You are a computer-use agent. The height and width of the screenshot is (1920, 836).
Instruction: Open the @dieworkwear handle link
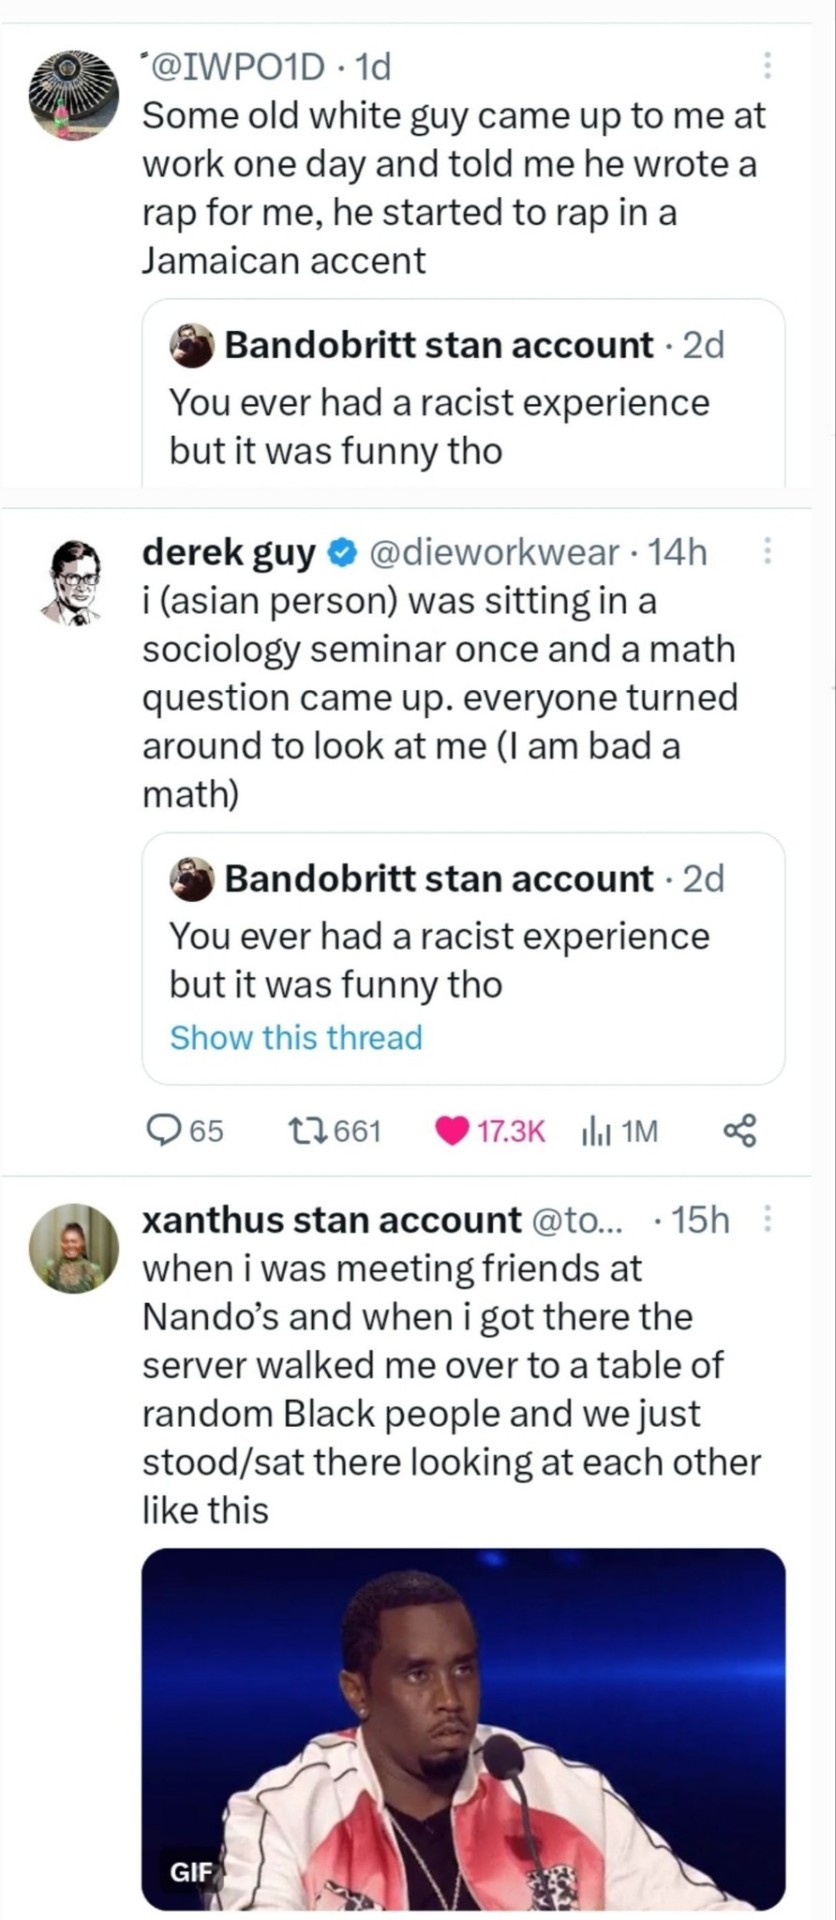[494, 552]
